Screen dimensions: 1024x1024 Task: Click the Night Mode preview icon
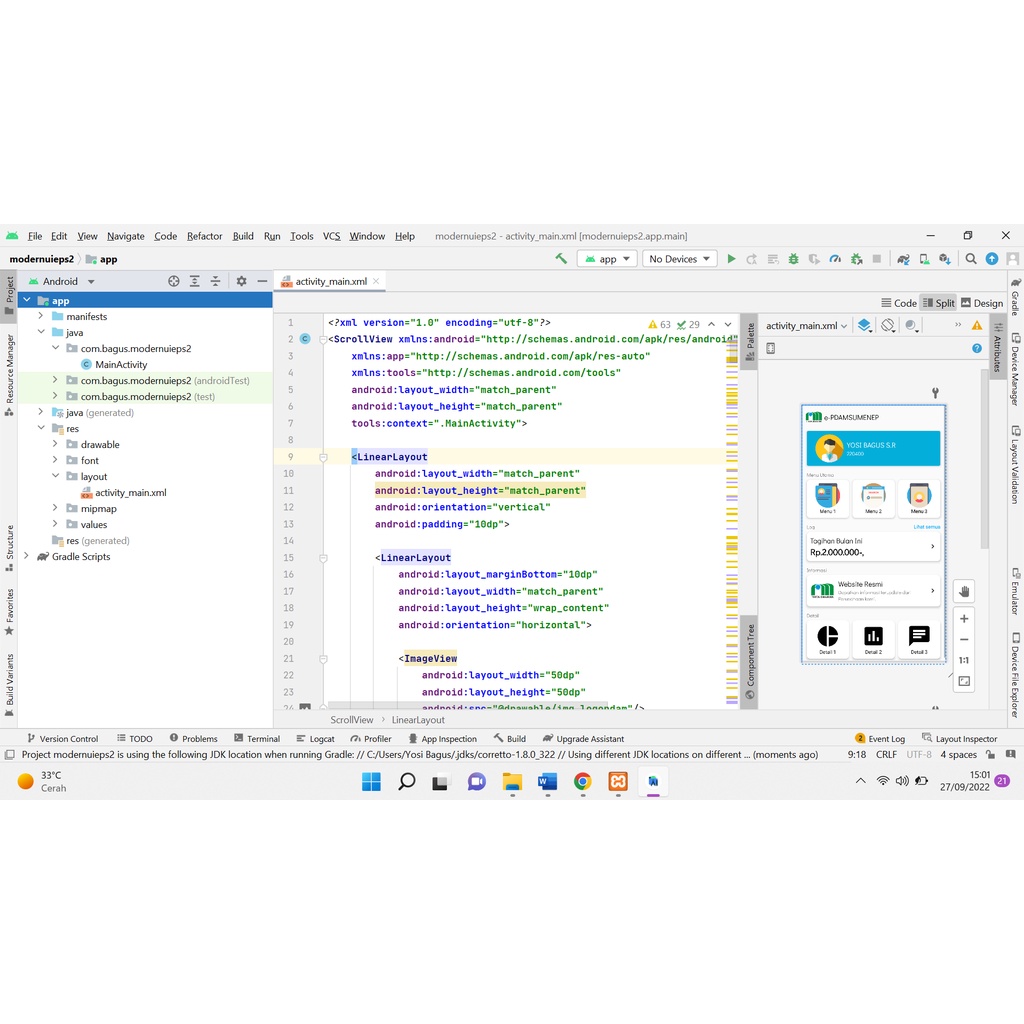click(x=912, y=325)
